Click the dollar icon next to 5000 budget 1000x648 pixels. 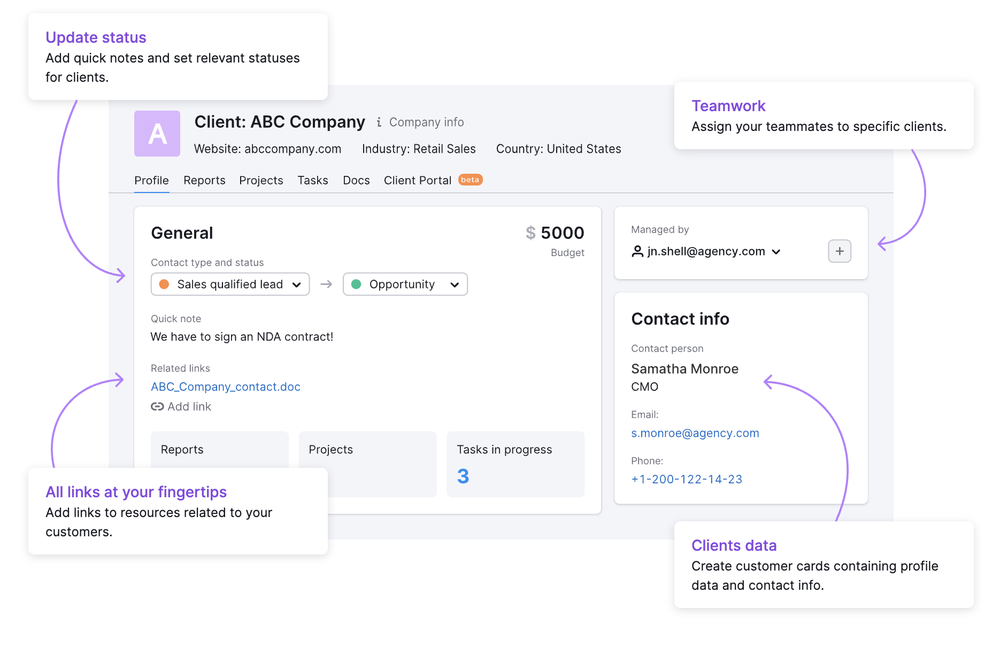529,232
